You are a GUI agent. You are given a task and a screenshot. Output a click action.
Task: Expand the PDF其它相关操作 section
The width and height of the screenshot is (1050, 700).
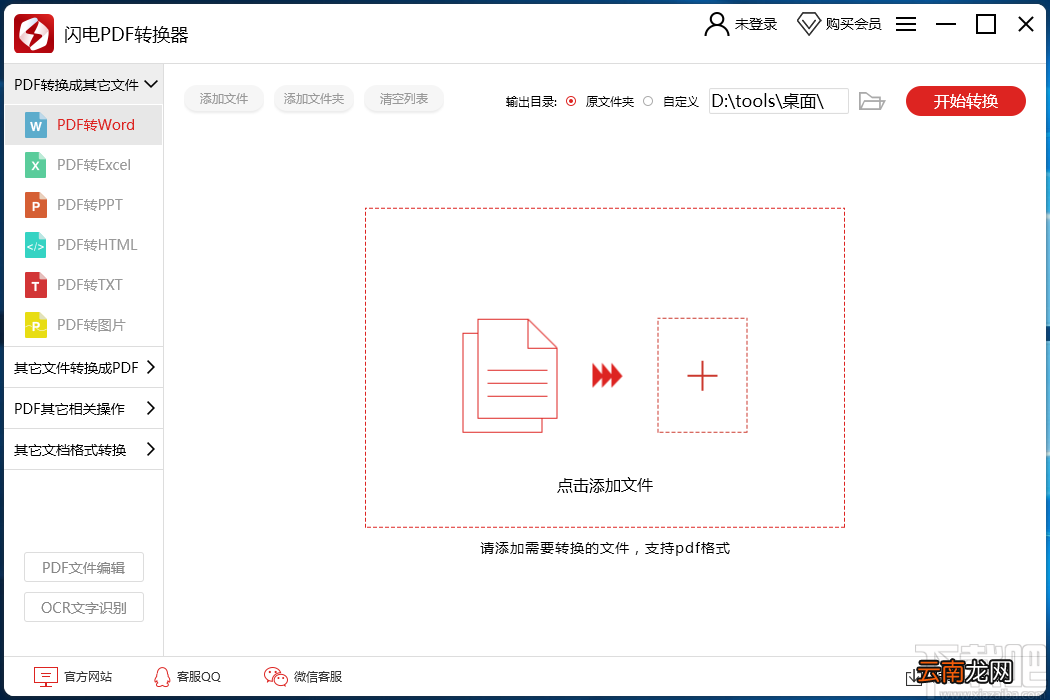[84, 408]
